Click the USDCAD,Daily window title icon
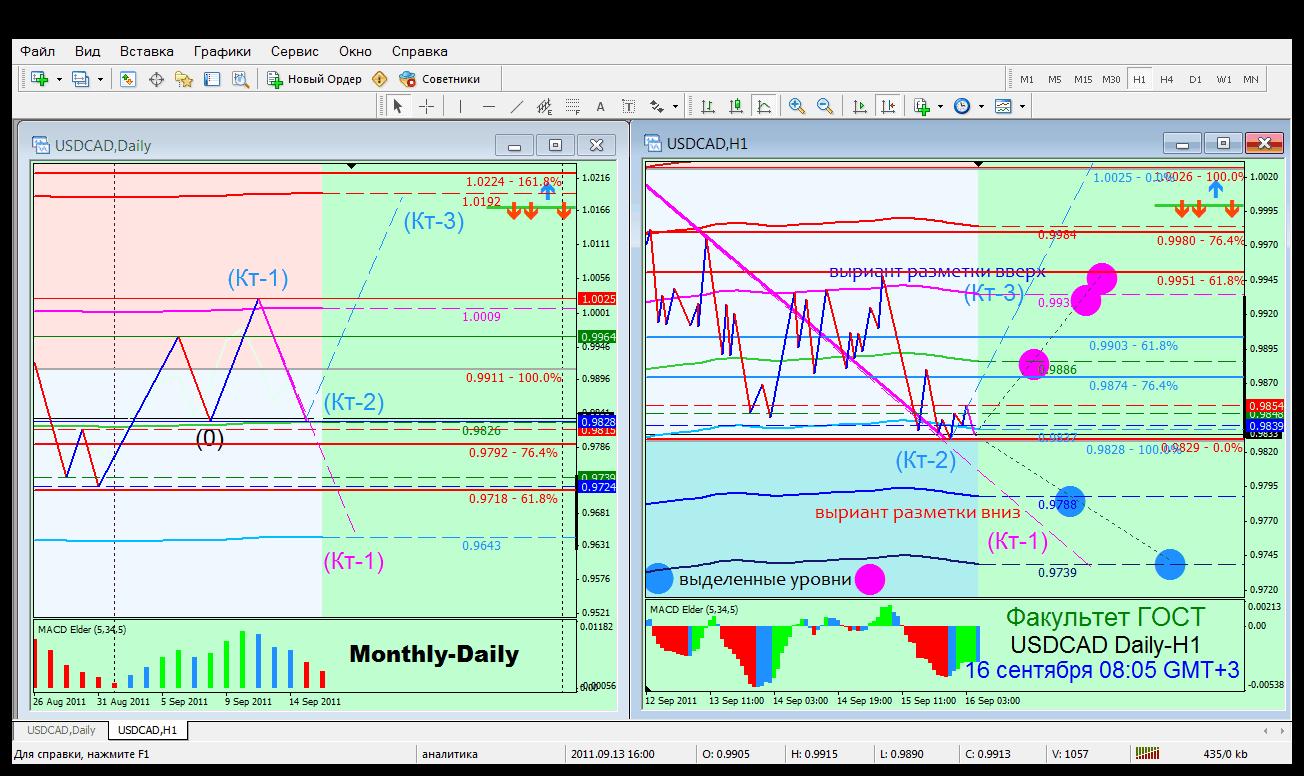Viewport: 1304px width, 776px height. pyautogui.click(x=41, y=145)
